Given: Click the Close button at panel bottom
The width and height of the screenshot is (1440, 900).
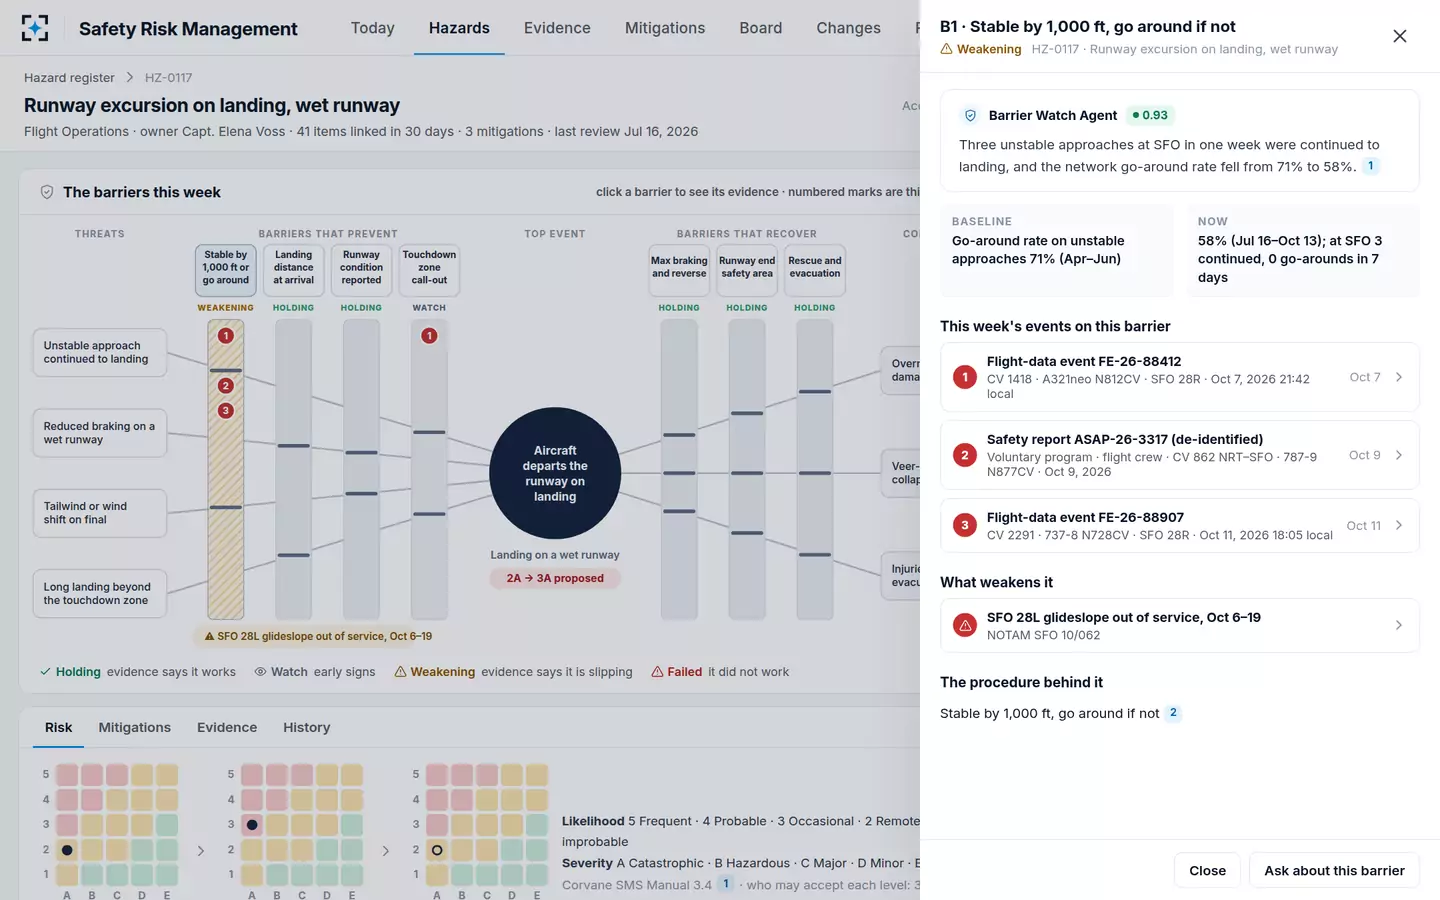Looking at the screenshot, I should [x=1207, y=870].
